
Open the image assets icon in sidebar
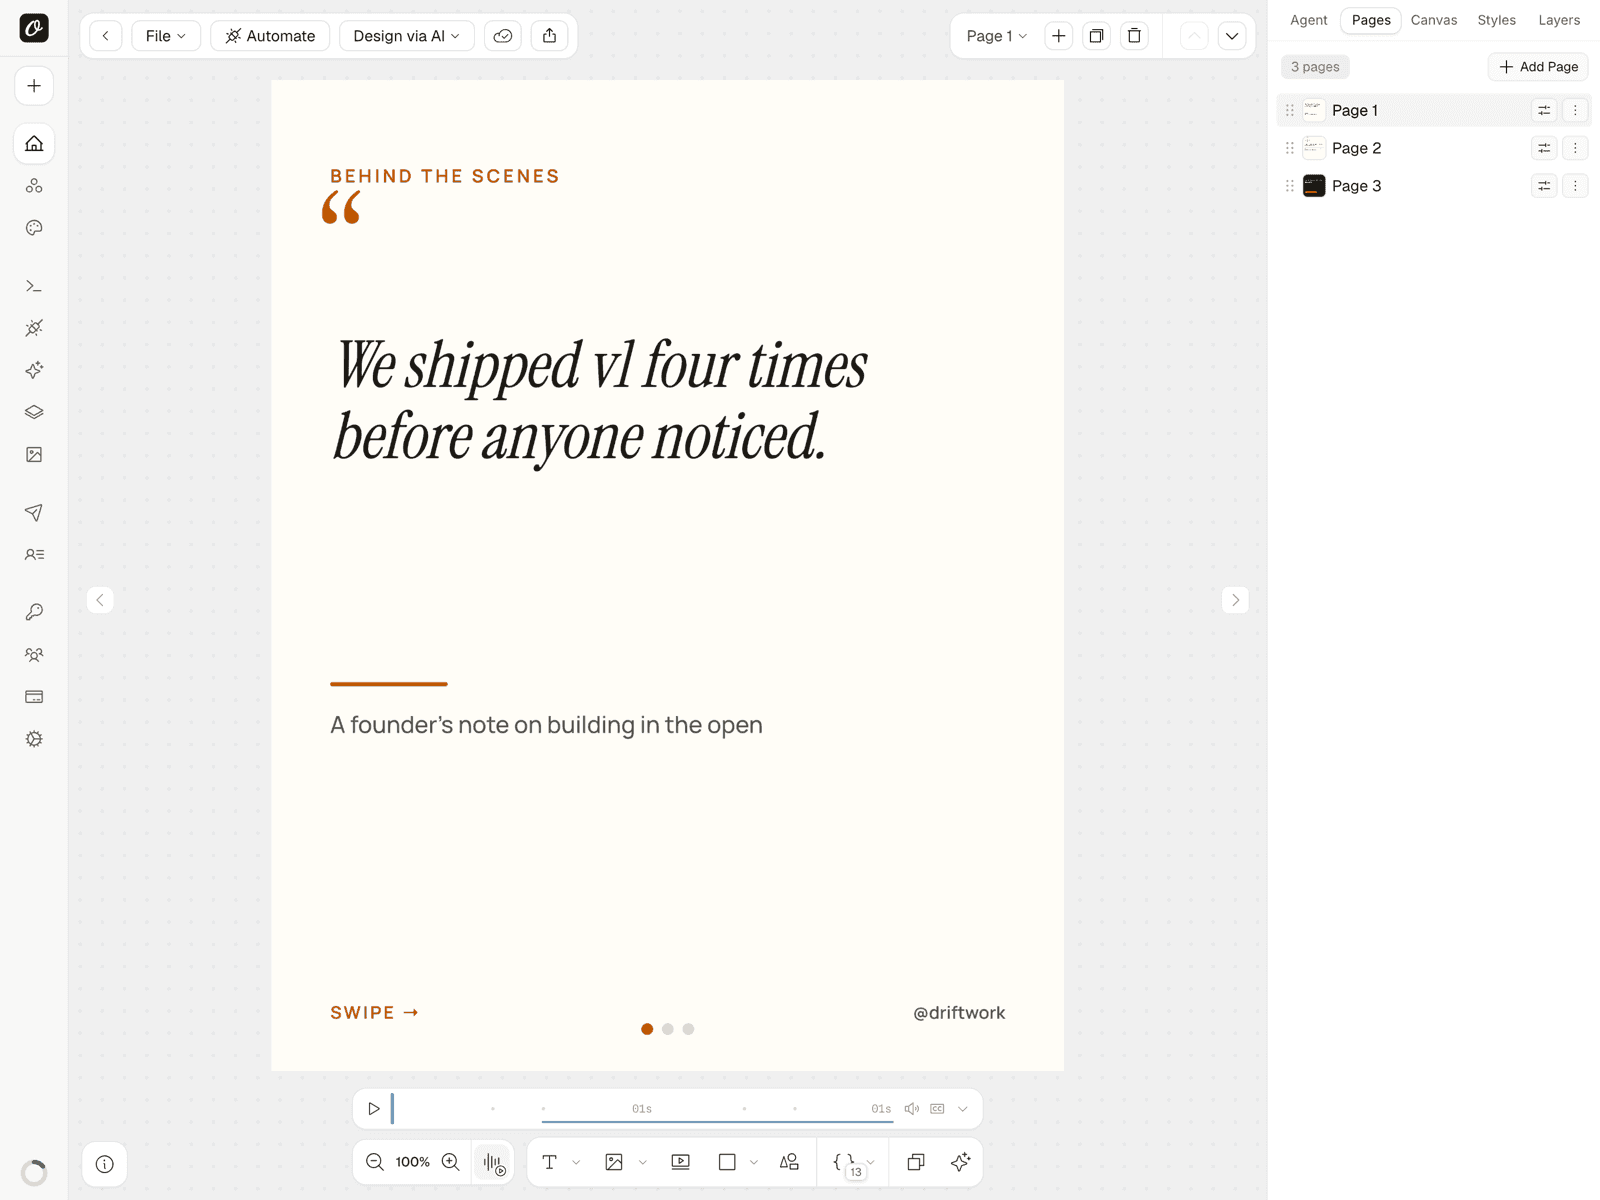pyautogui.click(x=34, y=455)
